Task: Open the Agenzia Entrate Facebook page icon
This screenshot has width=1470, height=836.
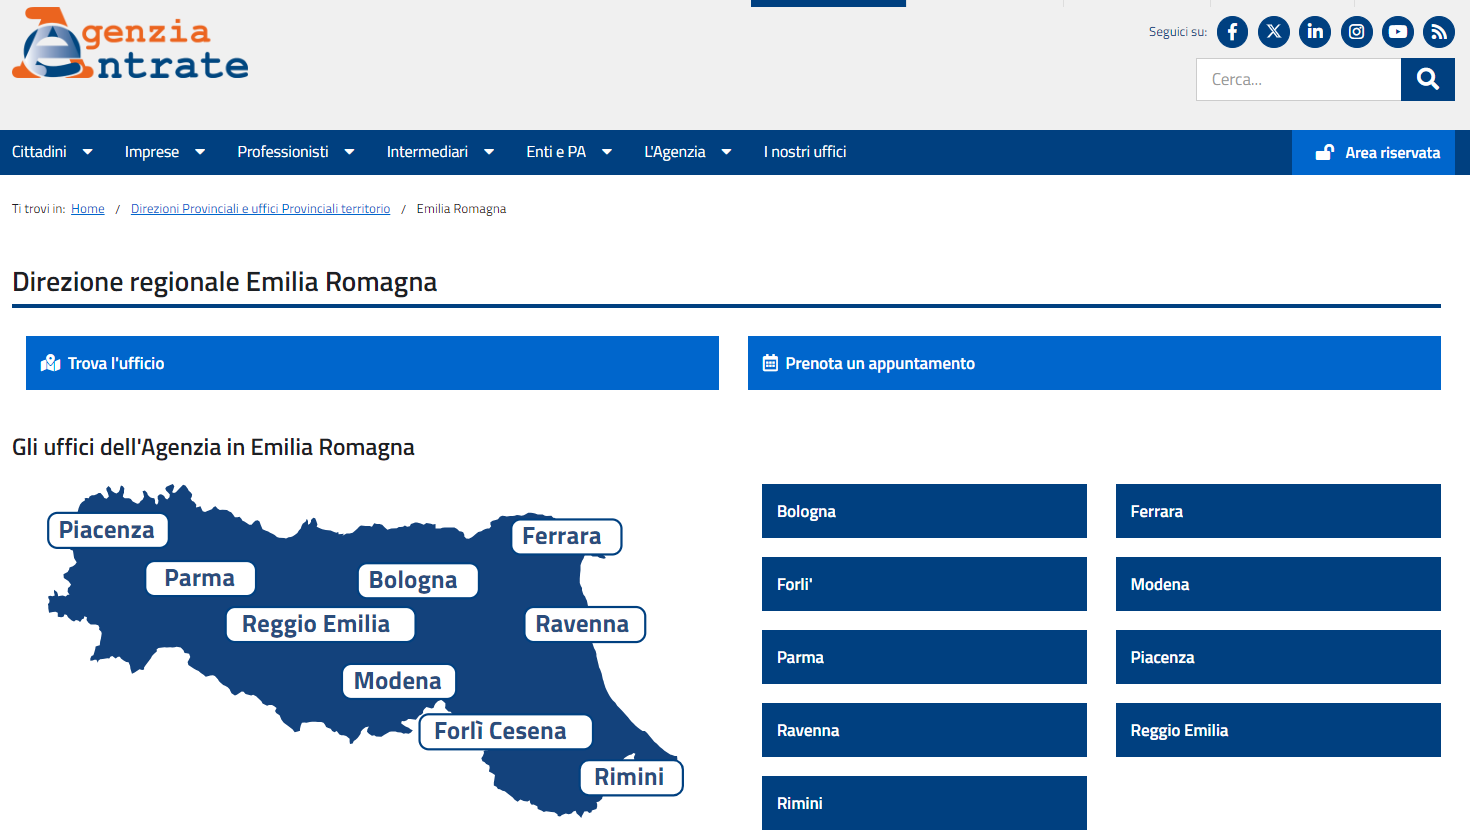Action: point(1232,32)
